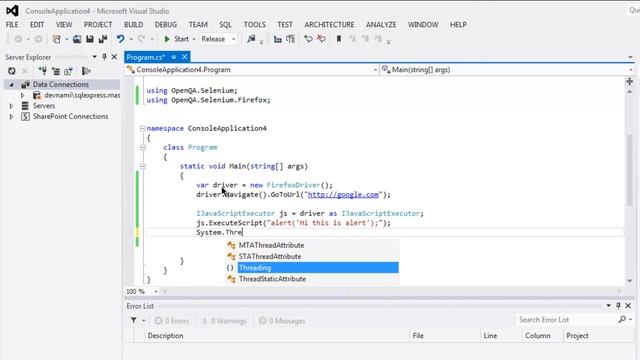Toggle the 0 Warnings filter

click(224, 321)
